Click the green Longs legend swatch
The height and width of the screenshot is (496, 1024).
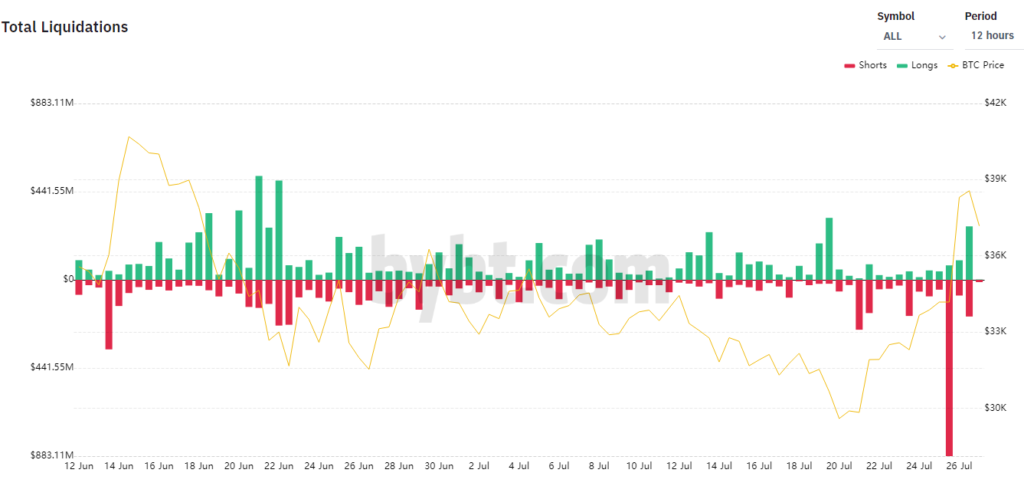pos(902,65)
